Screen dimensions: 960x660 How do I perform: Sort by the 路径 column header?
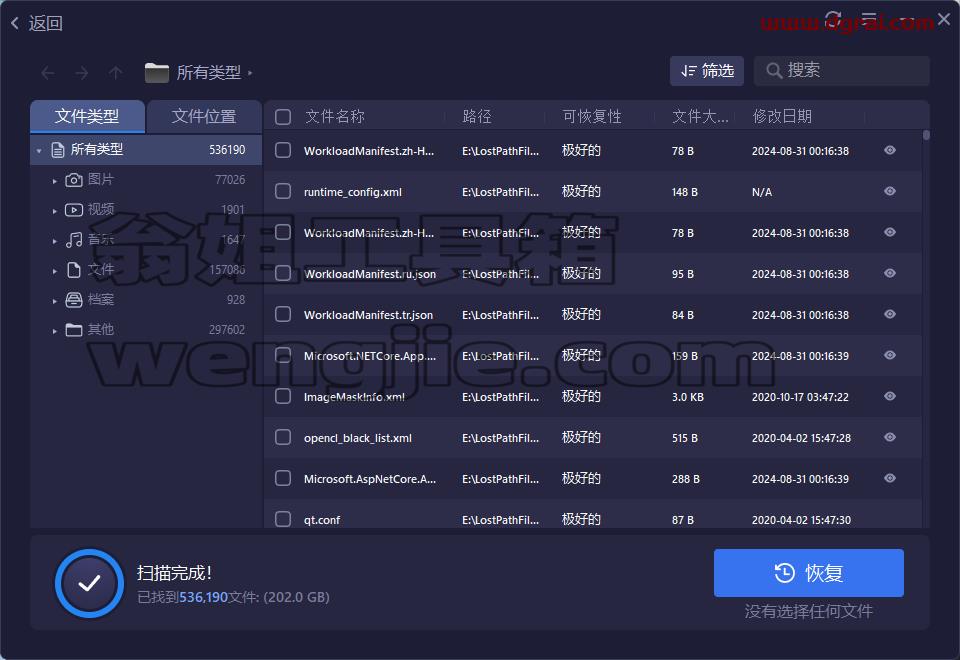click(477, 116)
